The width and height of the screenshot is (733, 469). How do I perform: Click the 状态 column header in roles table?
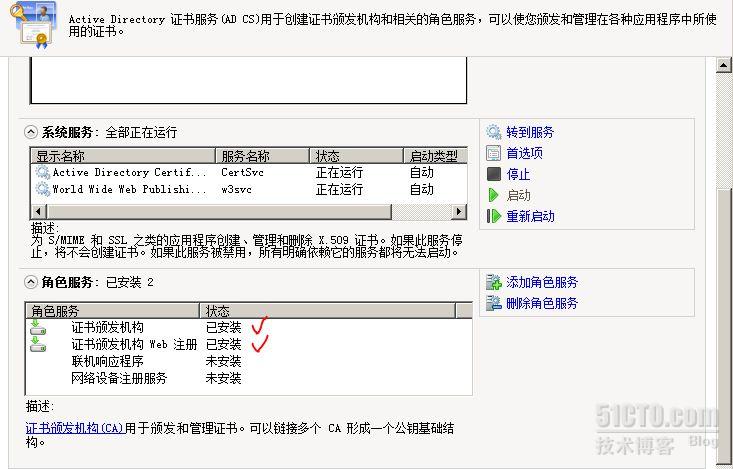[x=328, y=310]
